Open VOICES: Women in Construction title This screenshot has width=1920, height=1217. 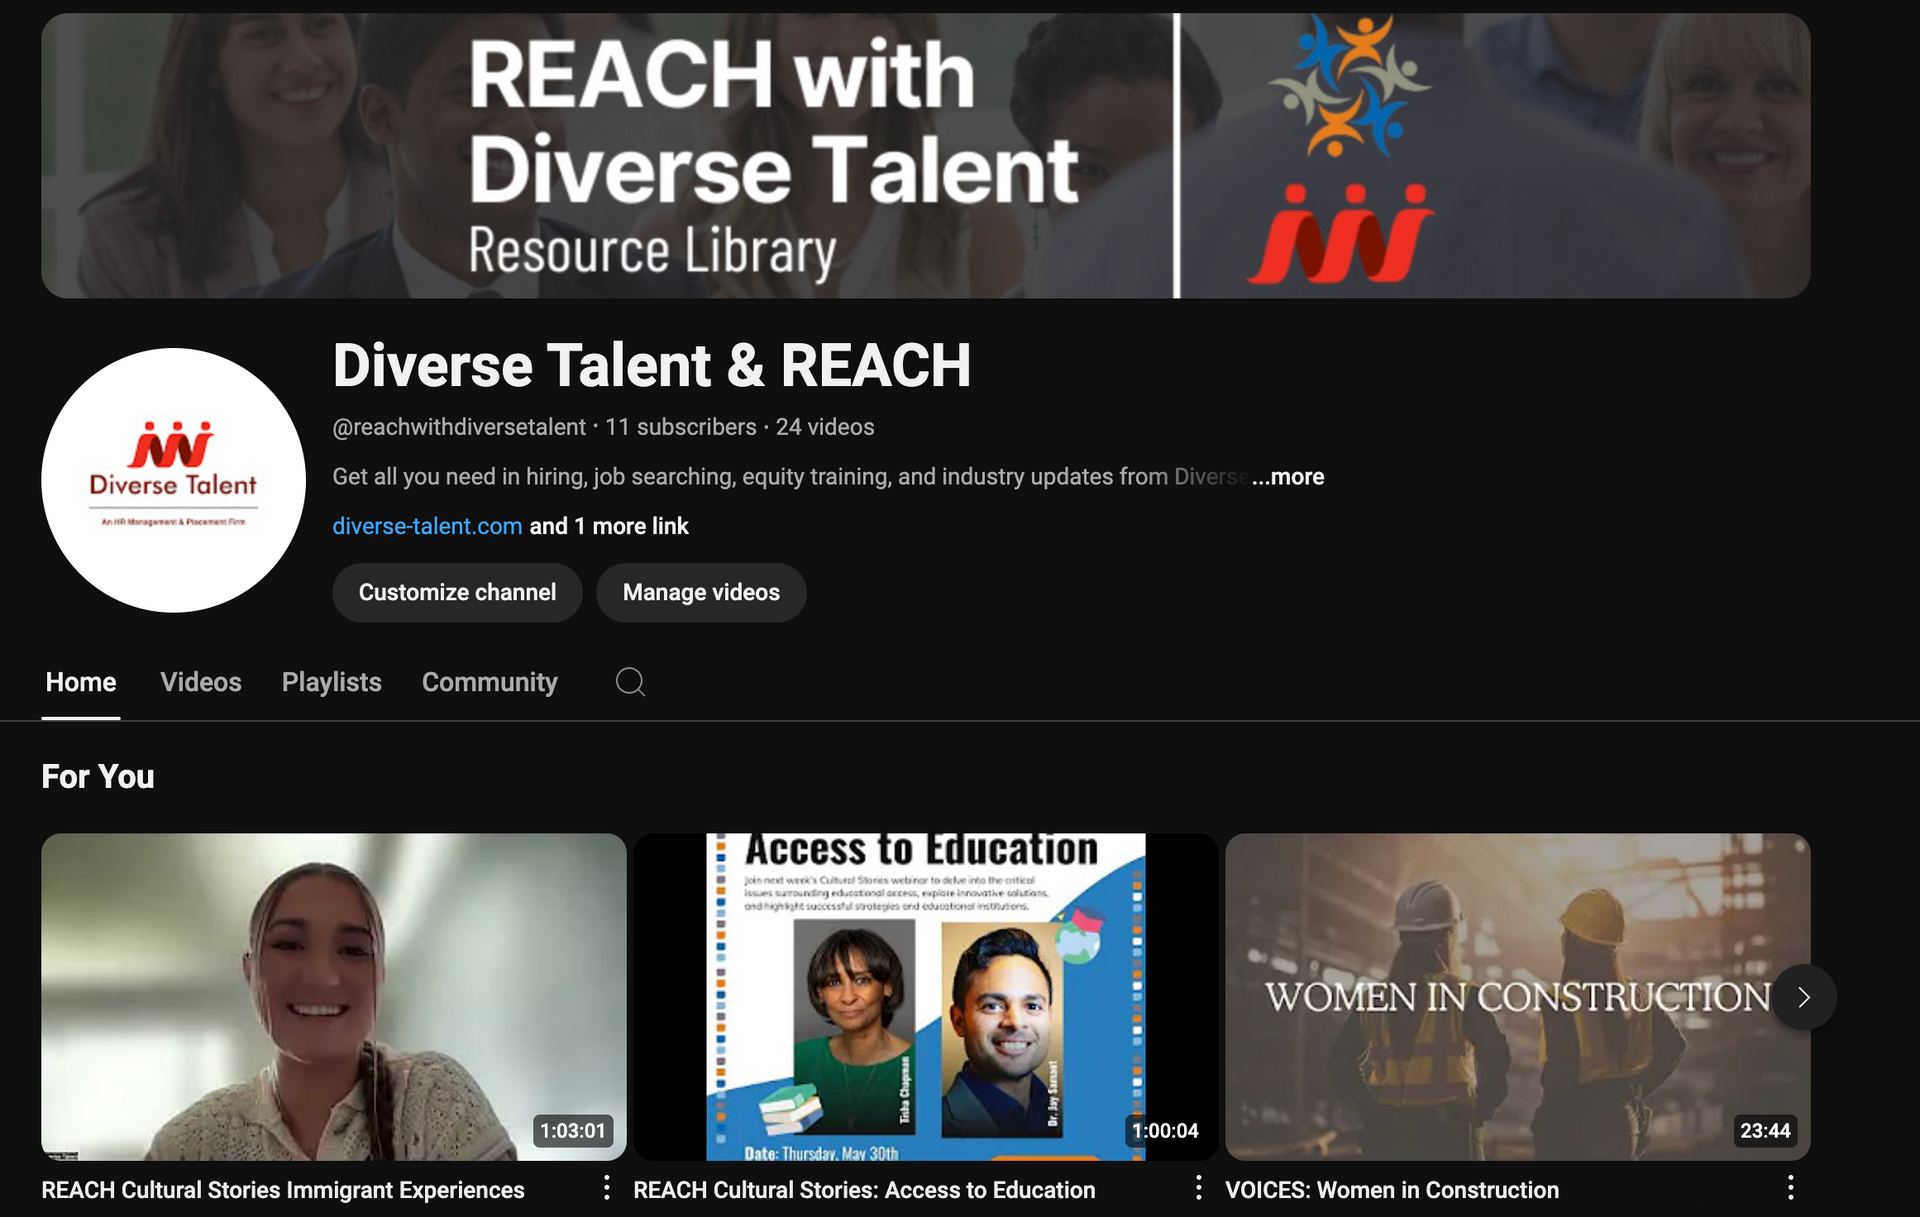[x=1392, y=1190]
